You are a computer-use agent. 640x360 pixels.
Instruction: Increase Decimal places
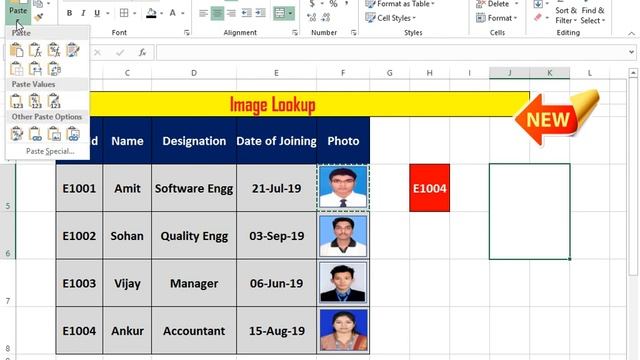[x=311, y=18]
